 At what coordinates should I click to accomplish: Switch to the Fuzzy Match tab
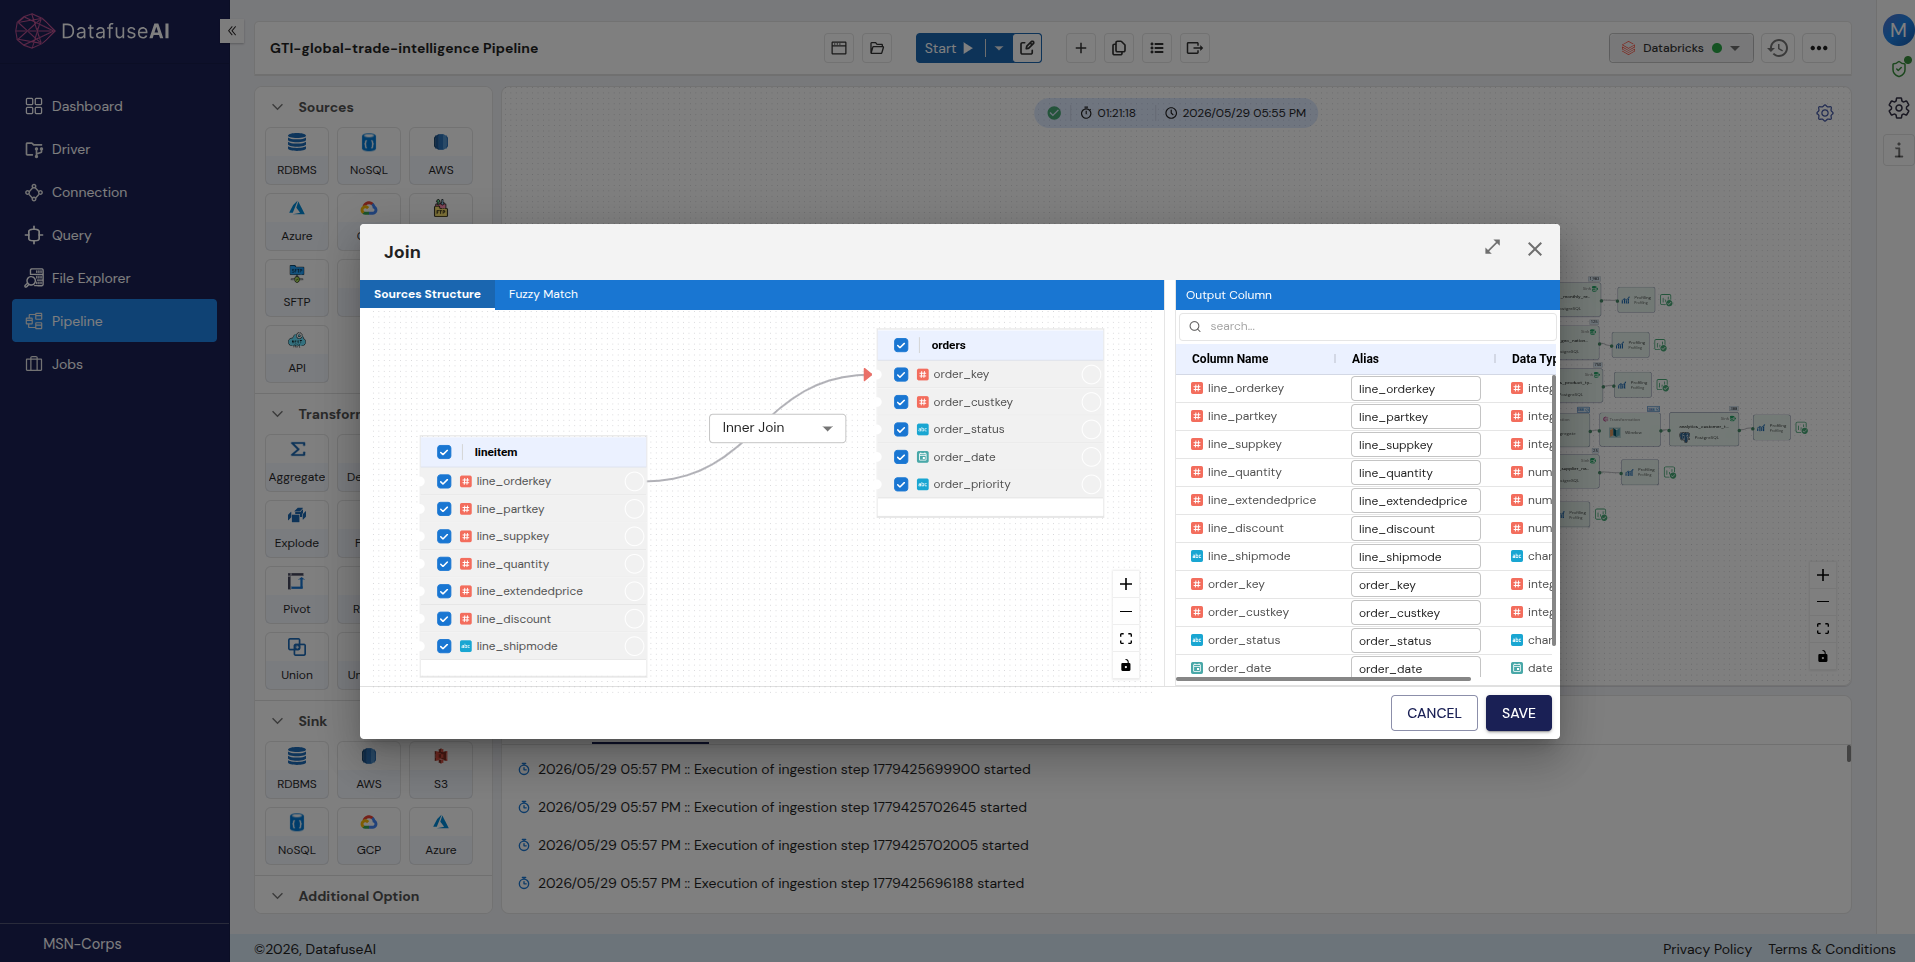pos(543,294)
